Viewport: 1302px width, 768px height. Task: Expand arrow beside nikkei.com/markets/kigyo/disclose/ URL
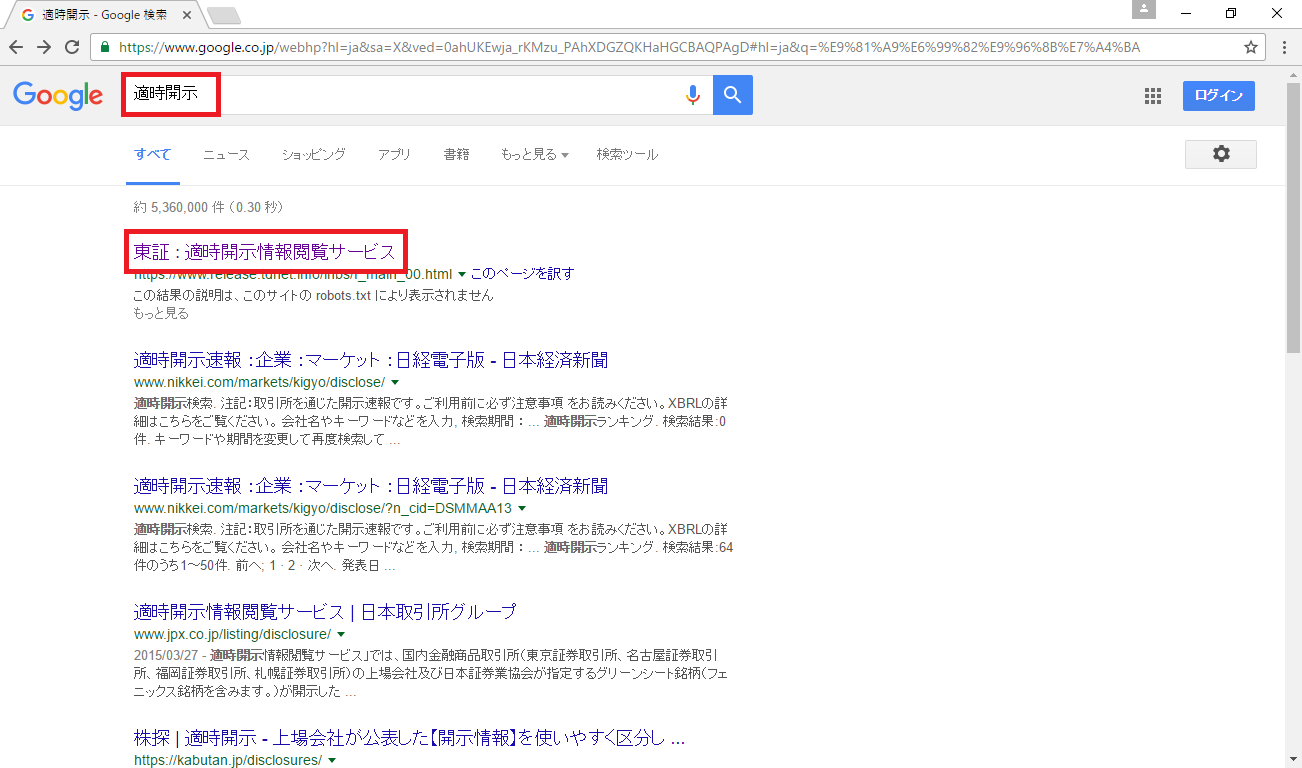coord(395,383)
